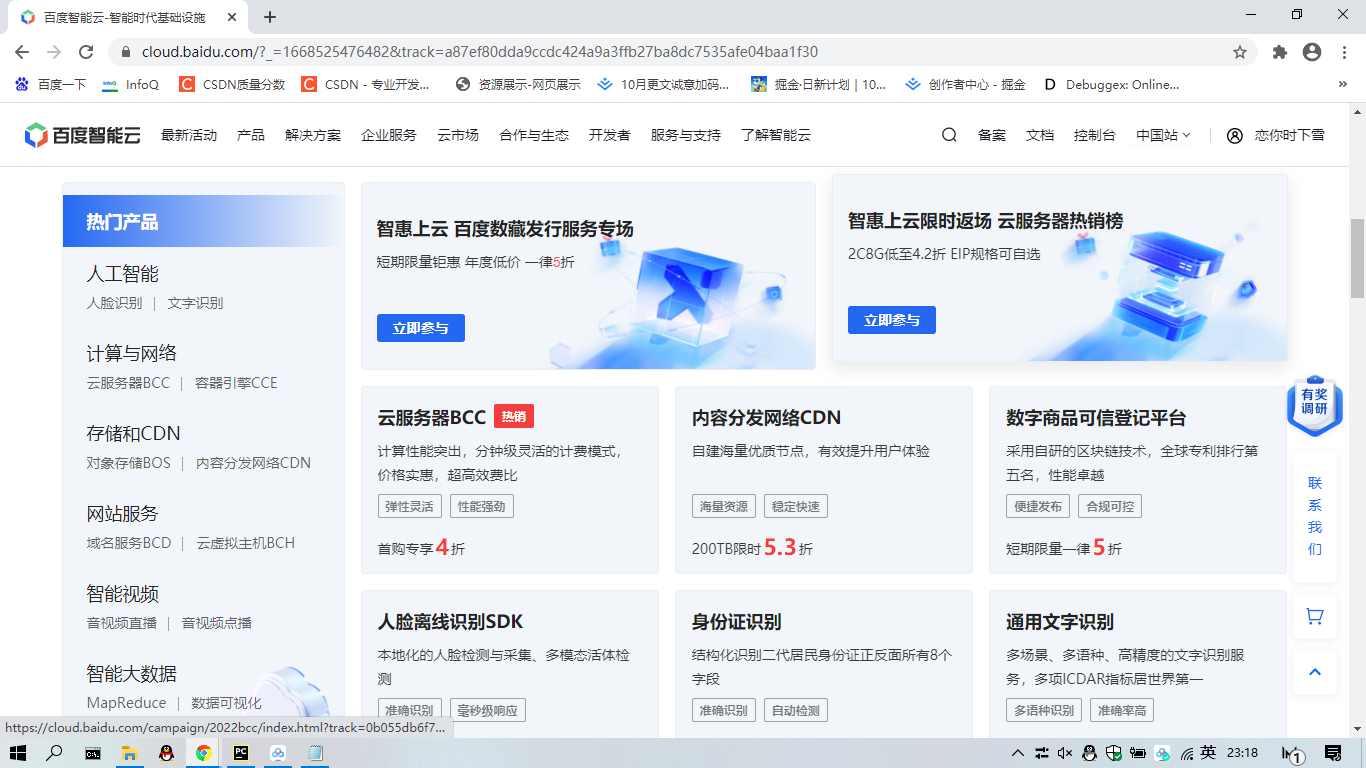
Task: Click the volume muted tray icon
Action: pyautogui.click(x=1065, y=753)
